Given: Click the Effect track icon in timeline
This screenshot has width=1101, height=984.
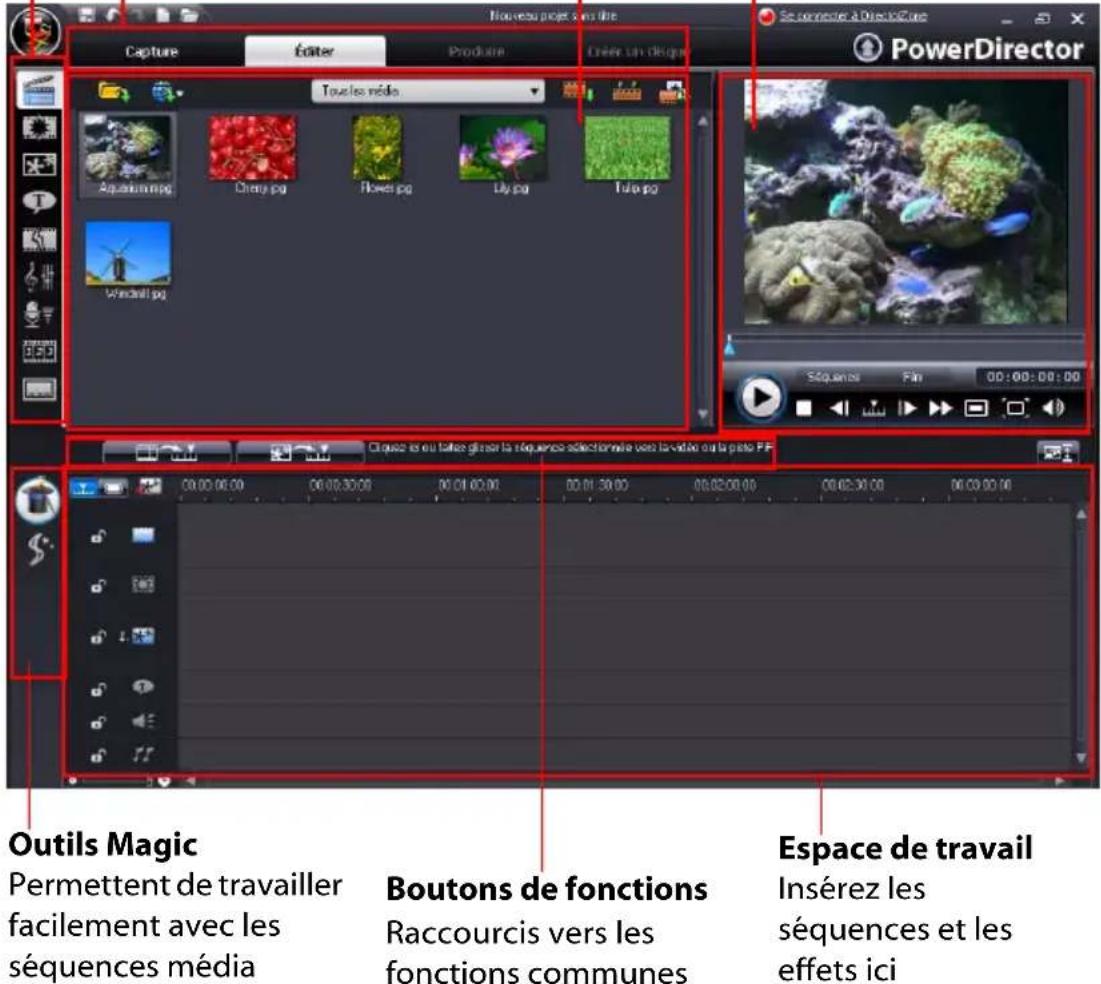Looking at the screenshot, I should [143, 584].
